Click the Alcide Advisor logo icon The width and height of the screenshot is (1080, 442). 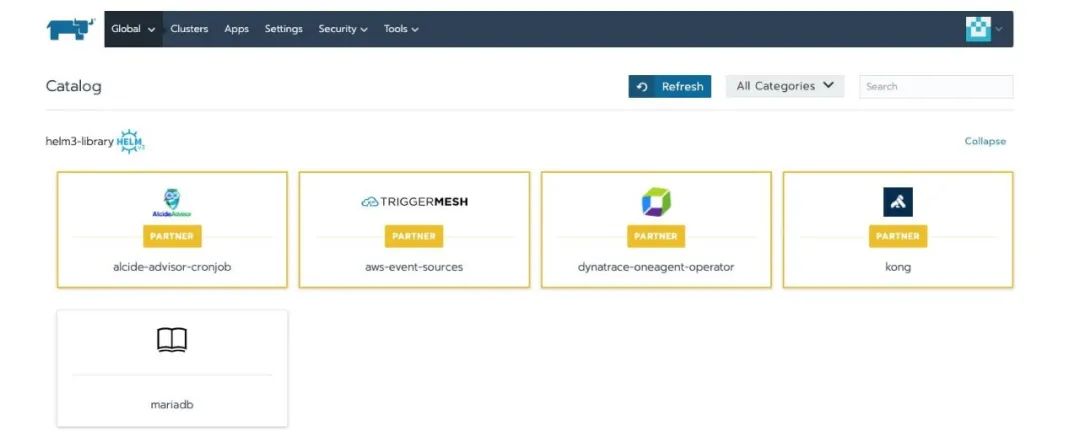point(172,202)
